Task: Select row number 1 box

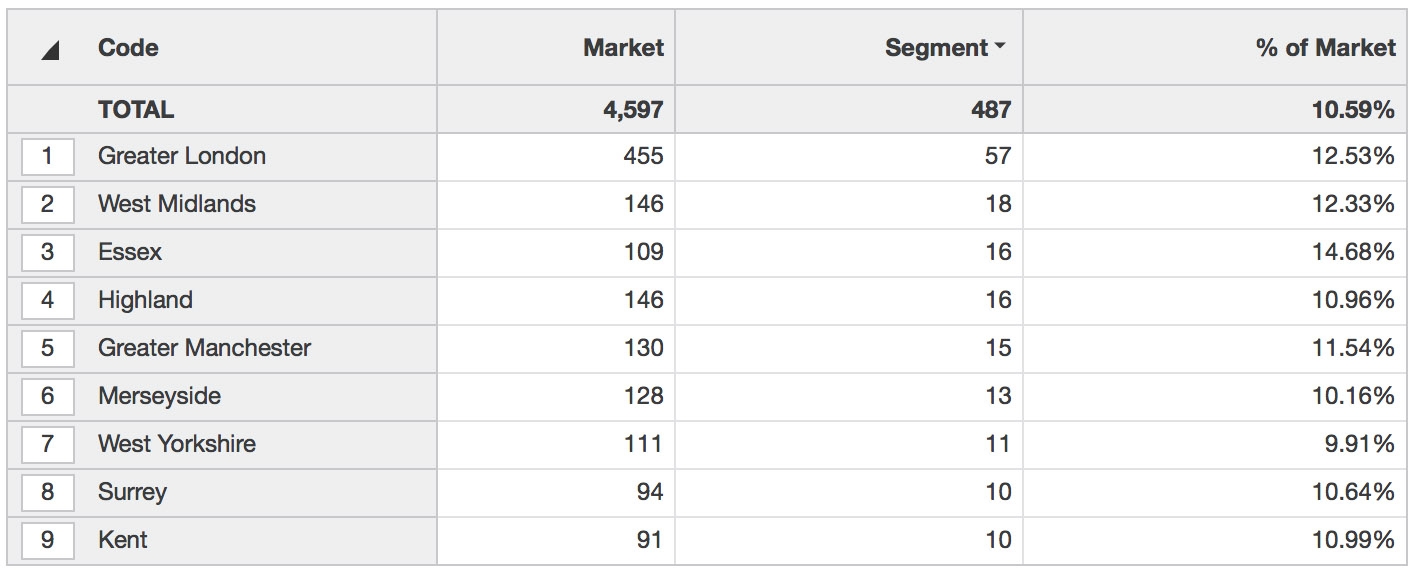Action: tap(47, 157)
